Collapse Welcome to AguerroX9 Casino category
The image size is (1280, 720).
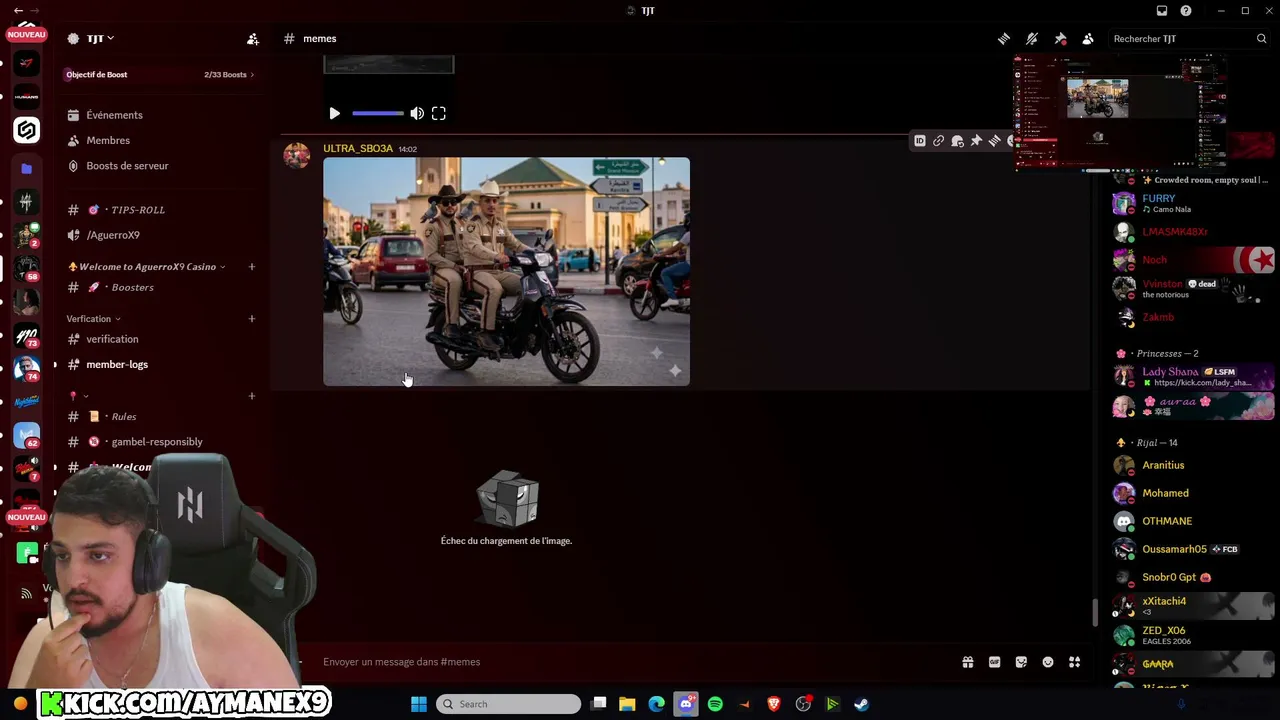pos(146,267)
